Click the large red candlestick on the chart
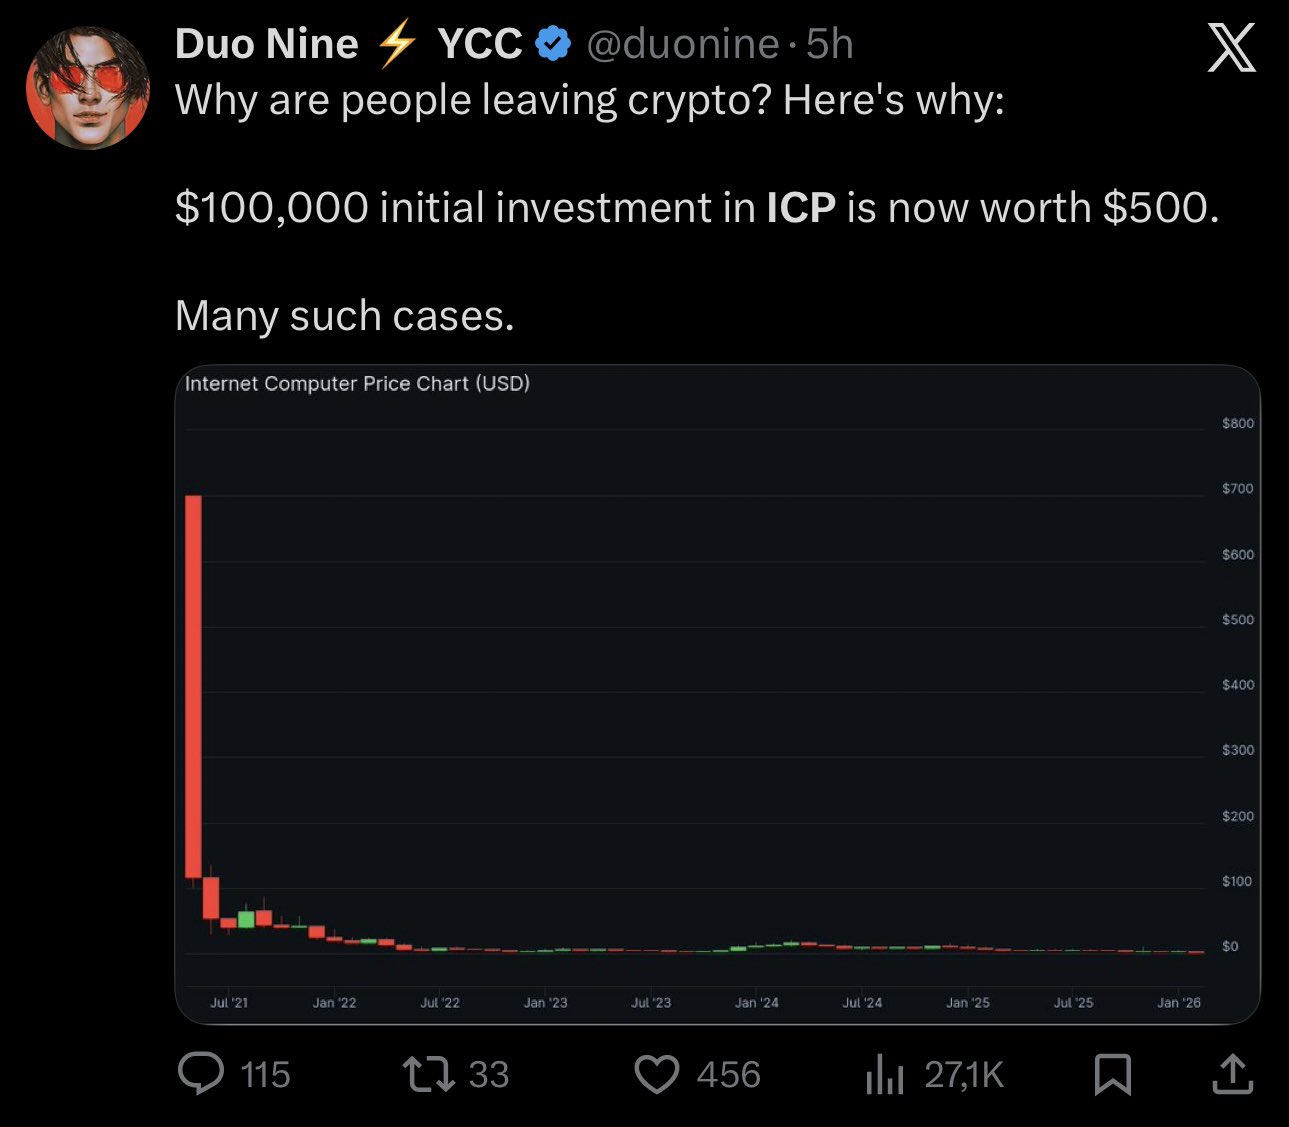 tap(193, 686)
